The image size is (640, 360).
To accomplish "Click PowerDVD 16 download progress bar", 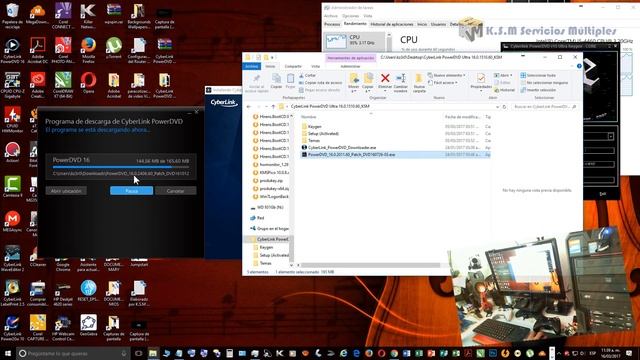I will (x=121, y=167).
